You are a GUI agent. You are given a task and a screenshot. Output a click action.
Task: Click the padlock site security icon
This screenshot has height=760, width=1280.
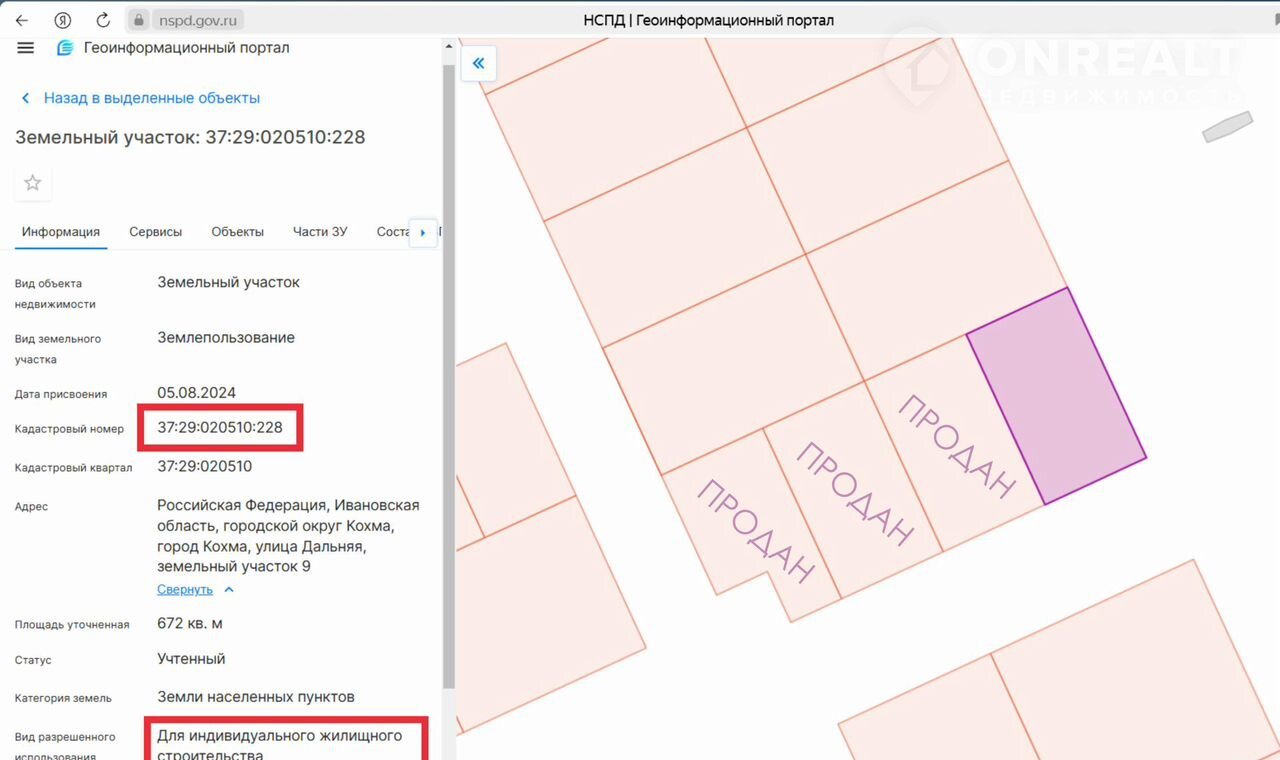pyautogui.click(x=139, y=20)
